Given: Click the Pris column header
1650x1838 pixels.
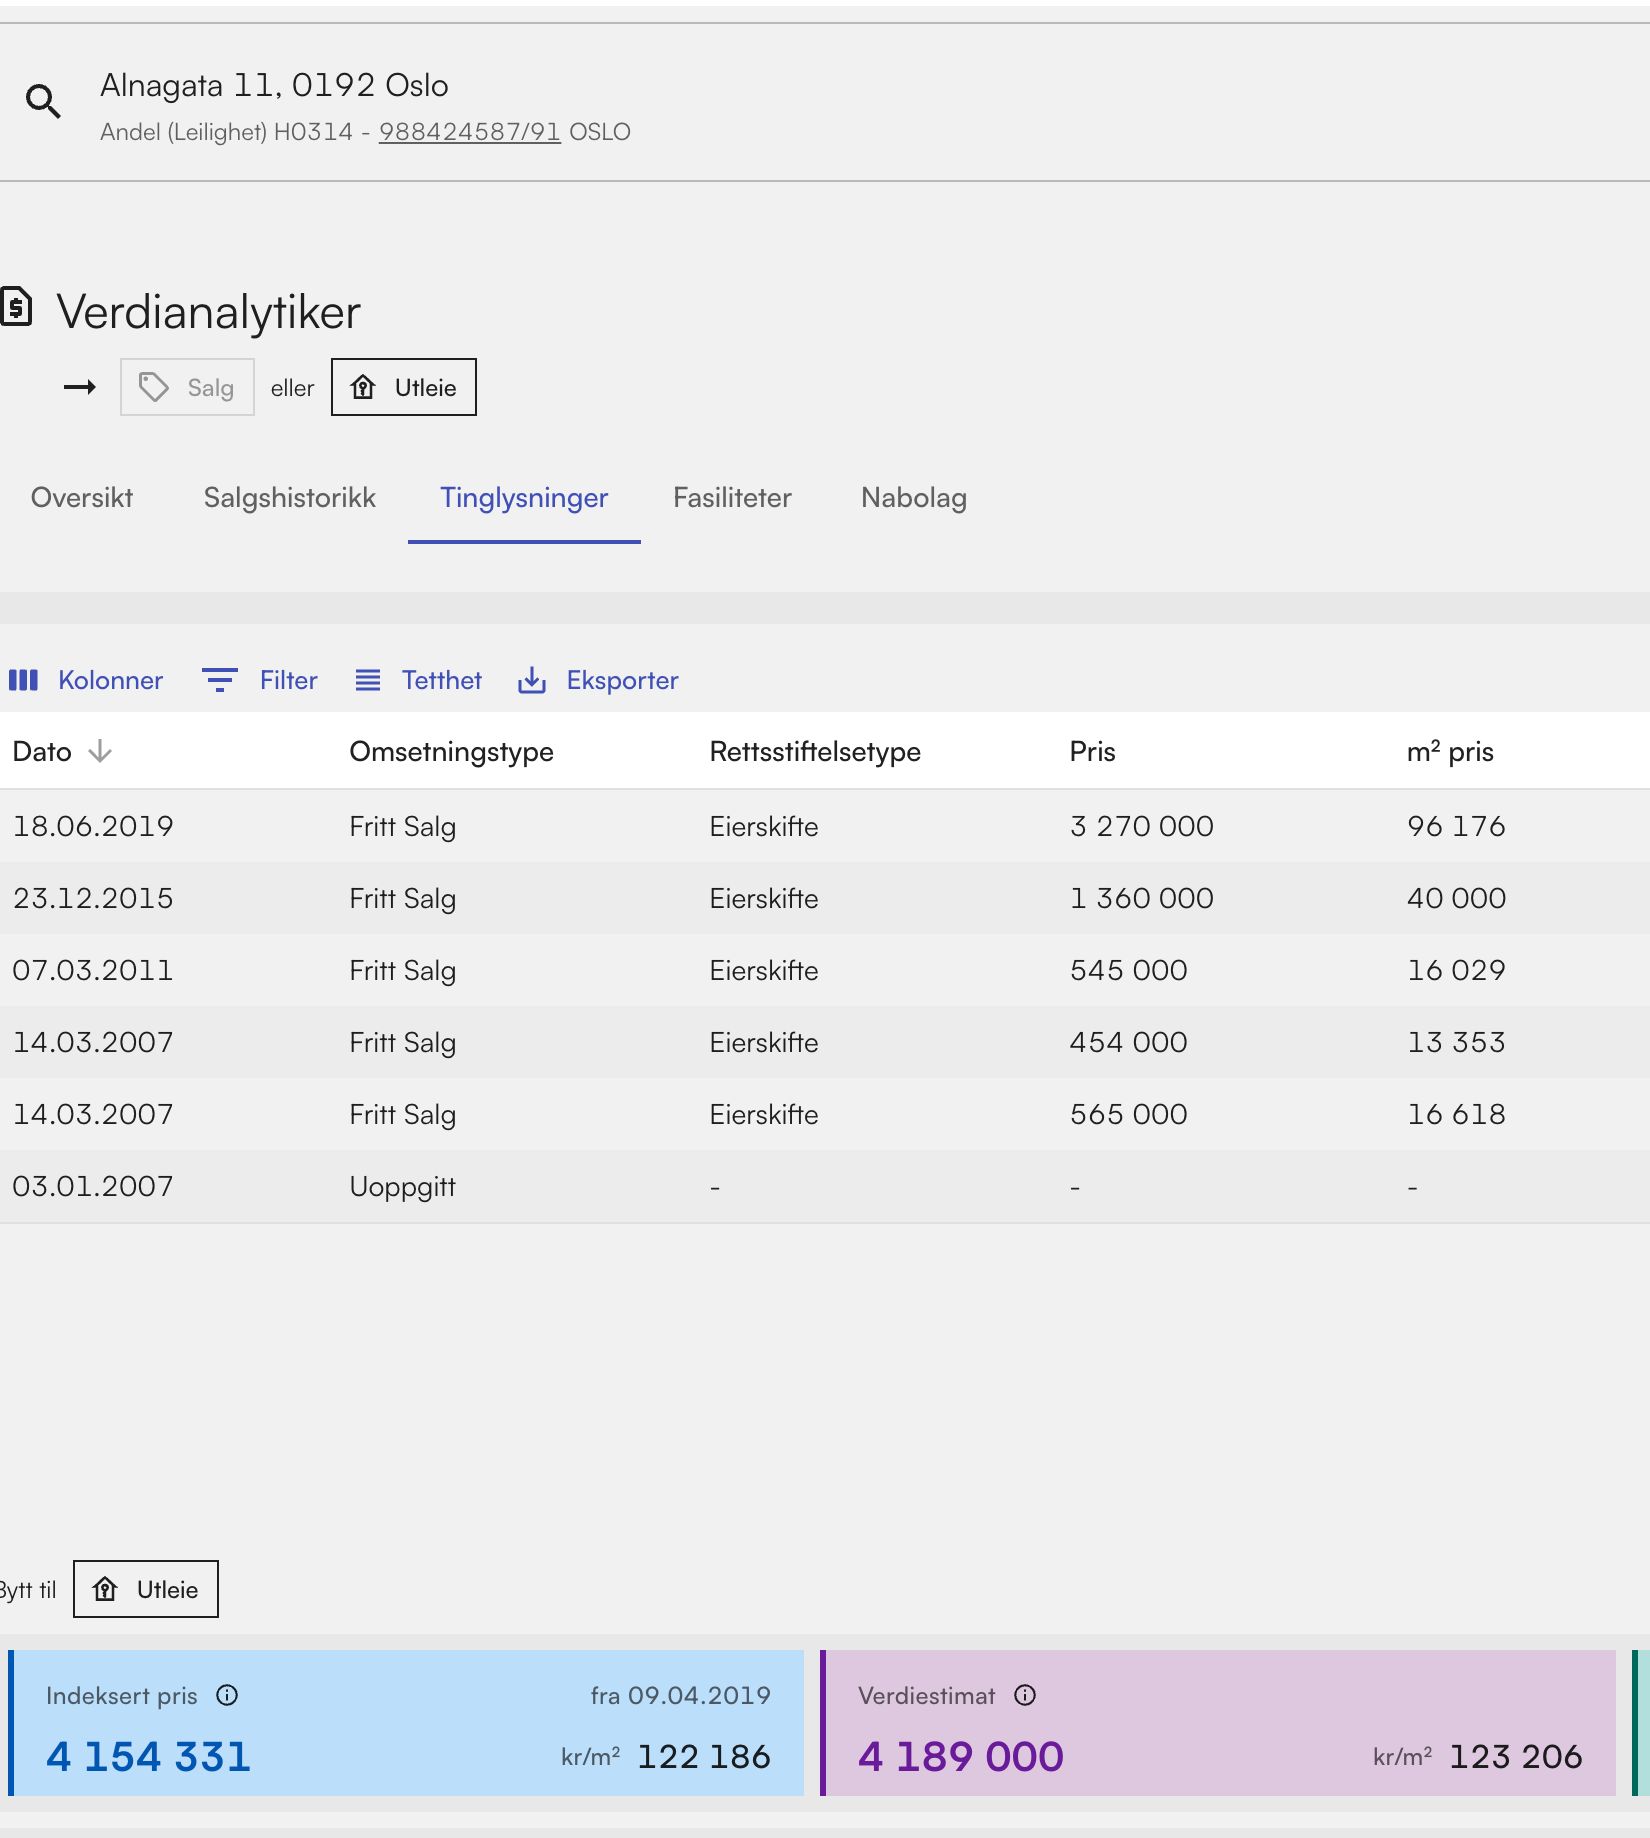Looking at the screenshot, I should 1092,752.
